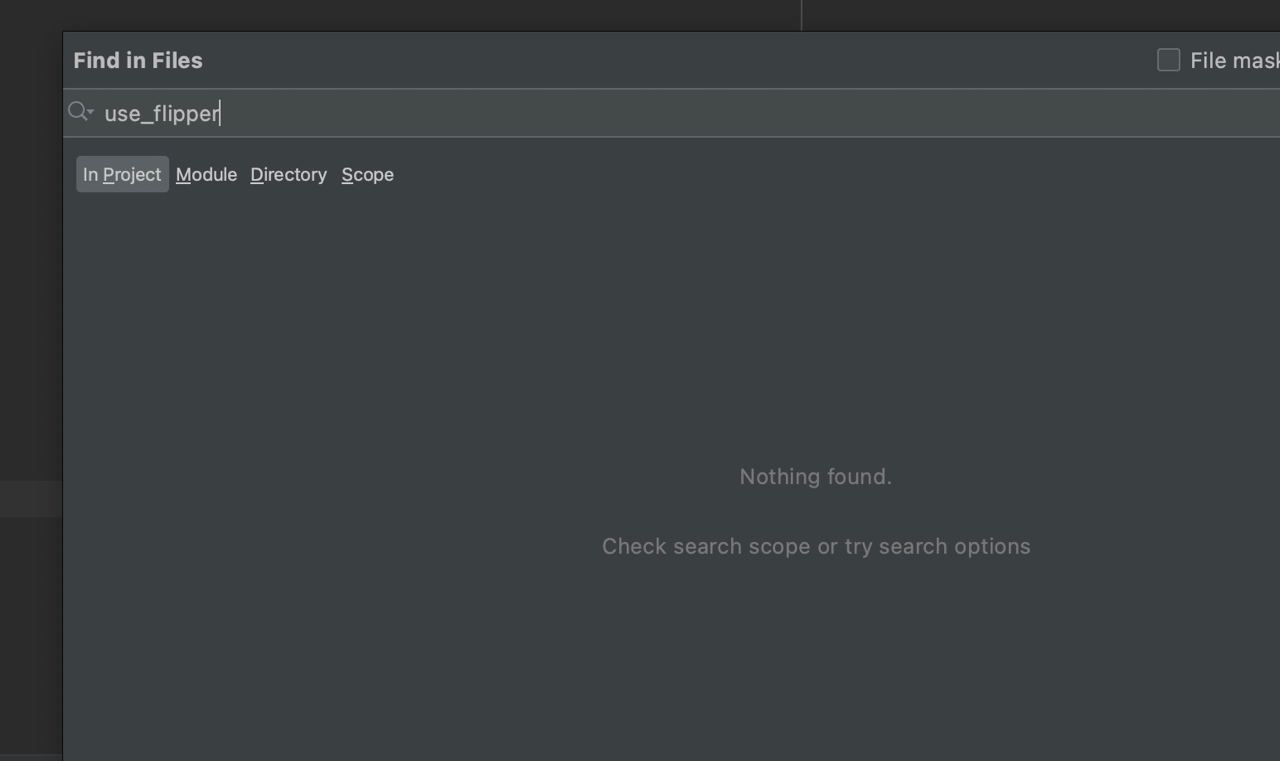Click the editor area above the dialog
Image resolution: width=1280 pixels, height=761 pixels.
[x=400, y=14]
